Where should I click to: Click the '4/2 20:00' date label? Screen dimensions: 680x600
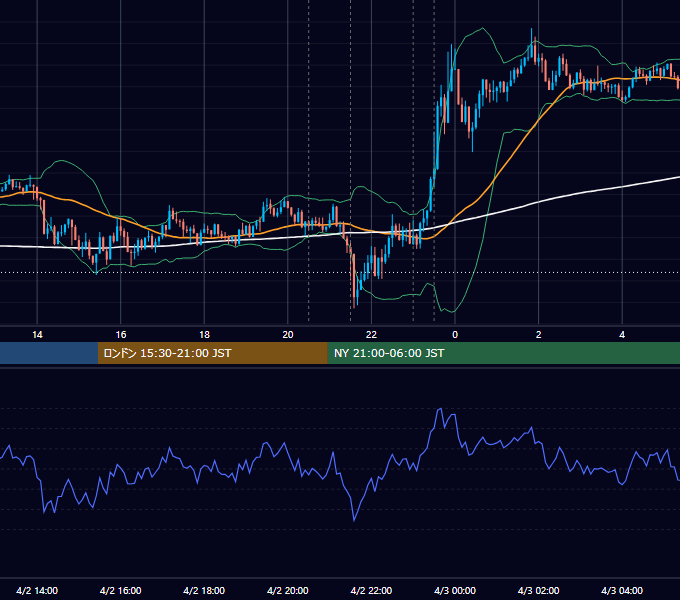click(288, 590)
